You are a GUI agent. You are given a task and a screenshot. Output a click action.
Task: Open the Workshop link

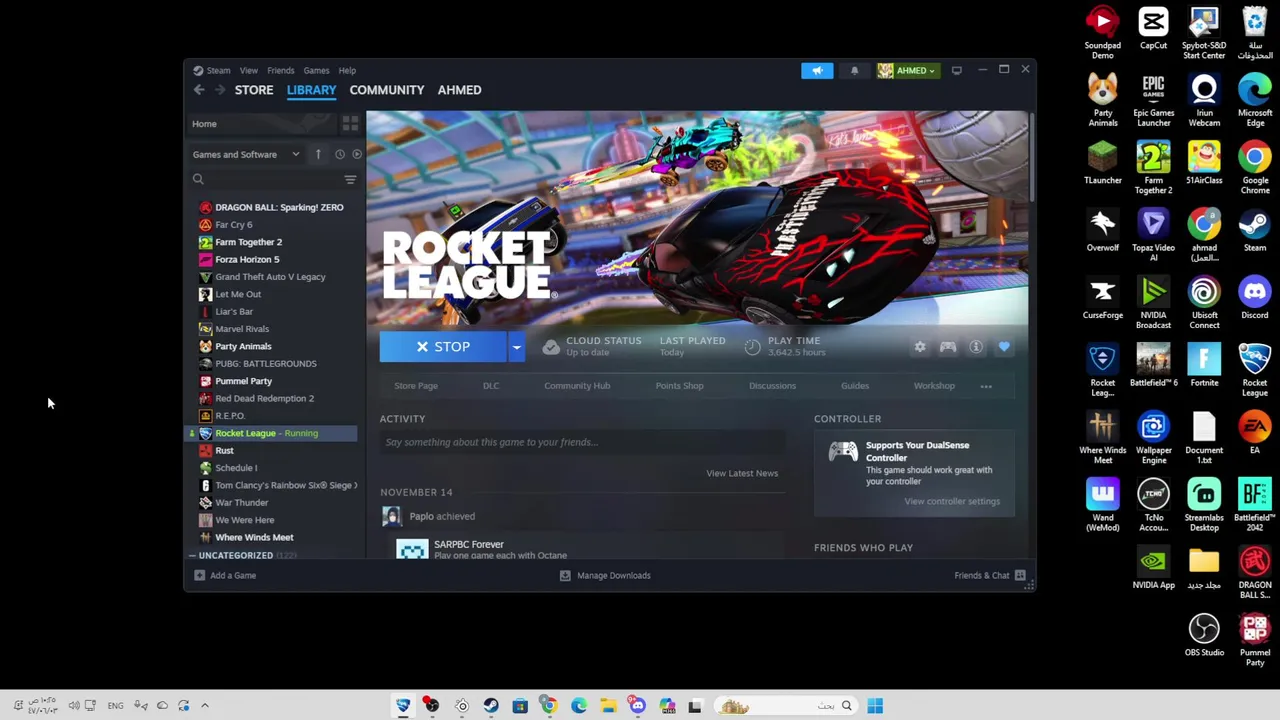934,386
